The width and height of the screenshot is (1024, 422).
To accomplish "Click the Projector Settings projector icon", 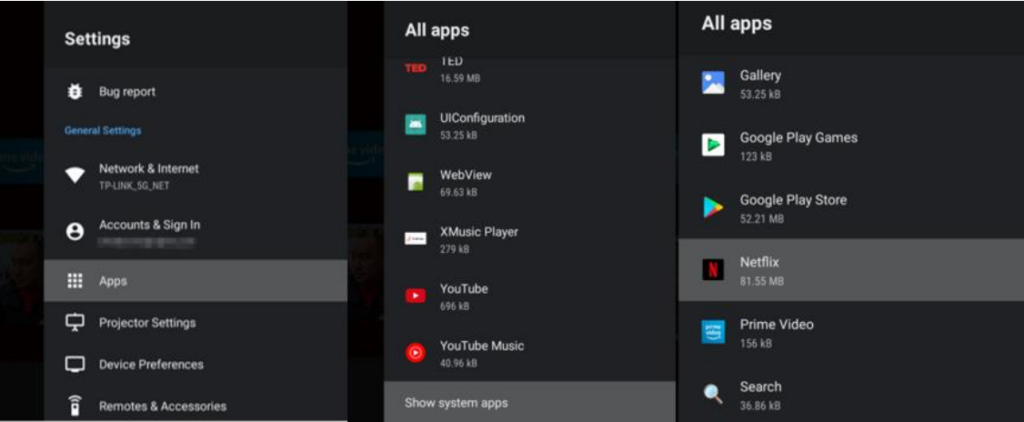I will (75, 323).
